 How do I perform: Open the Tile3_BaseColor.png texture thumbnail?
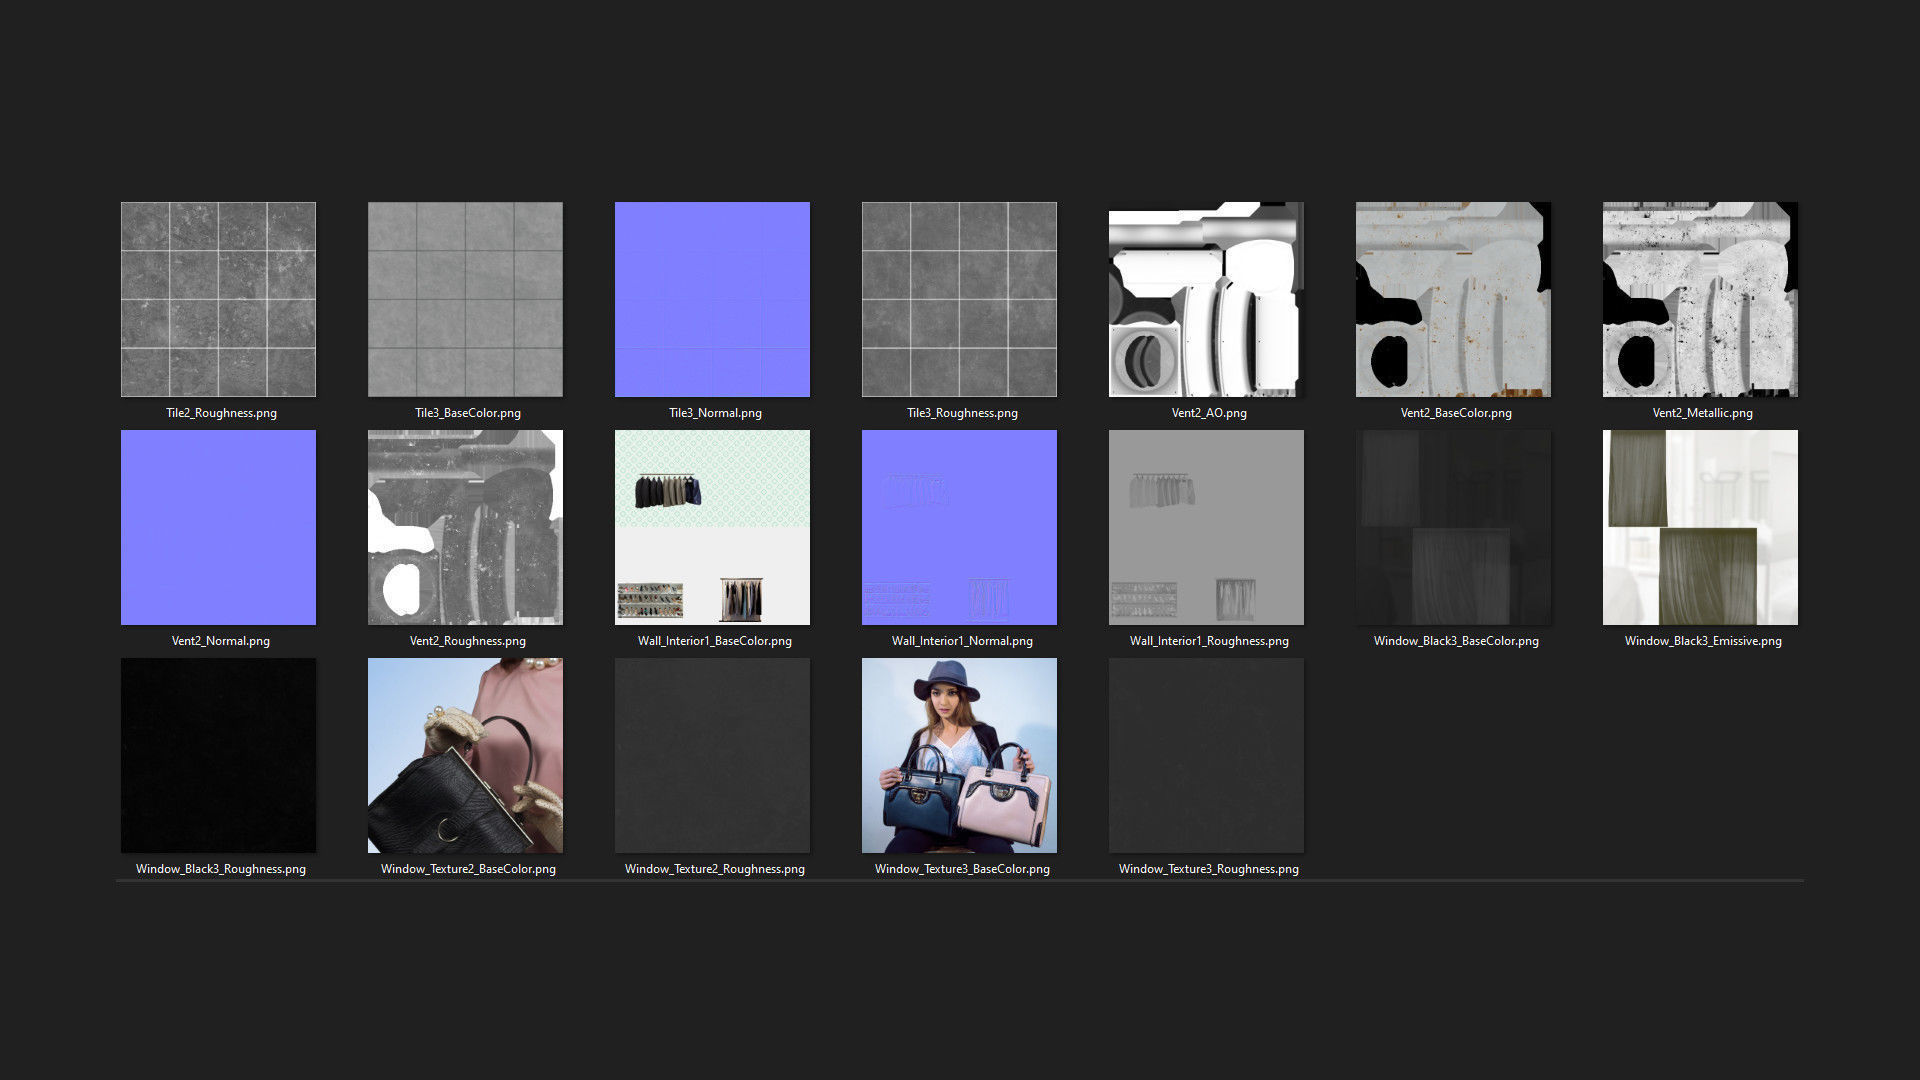[465, 299]
